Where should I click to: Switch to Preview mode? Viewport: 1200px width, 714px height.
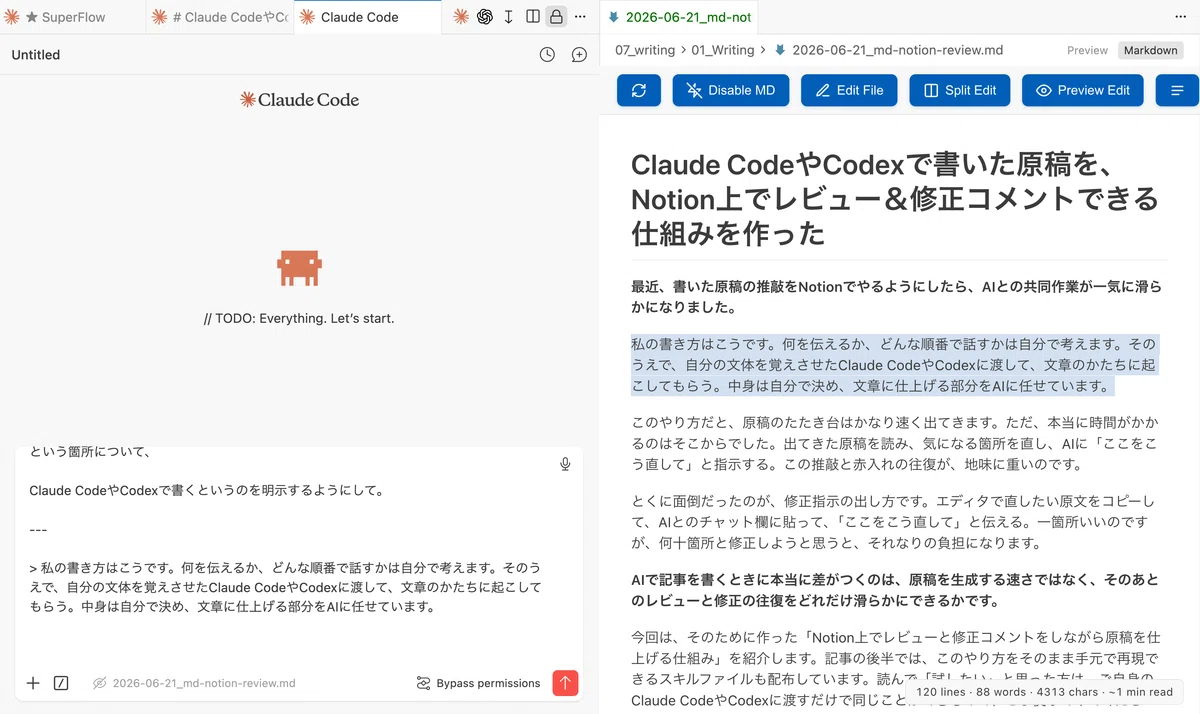(x=1087, y=50)
